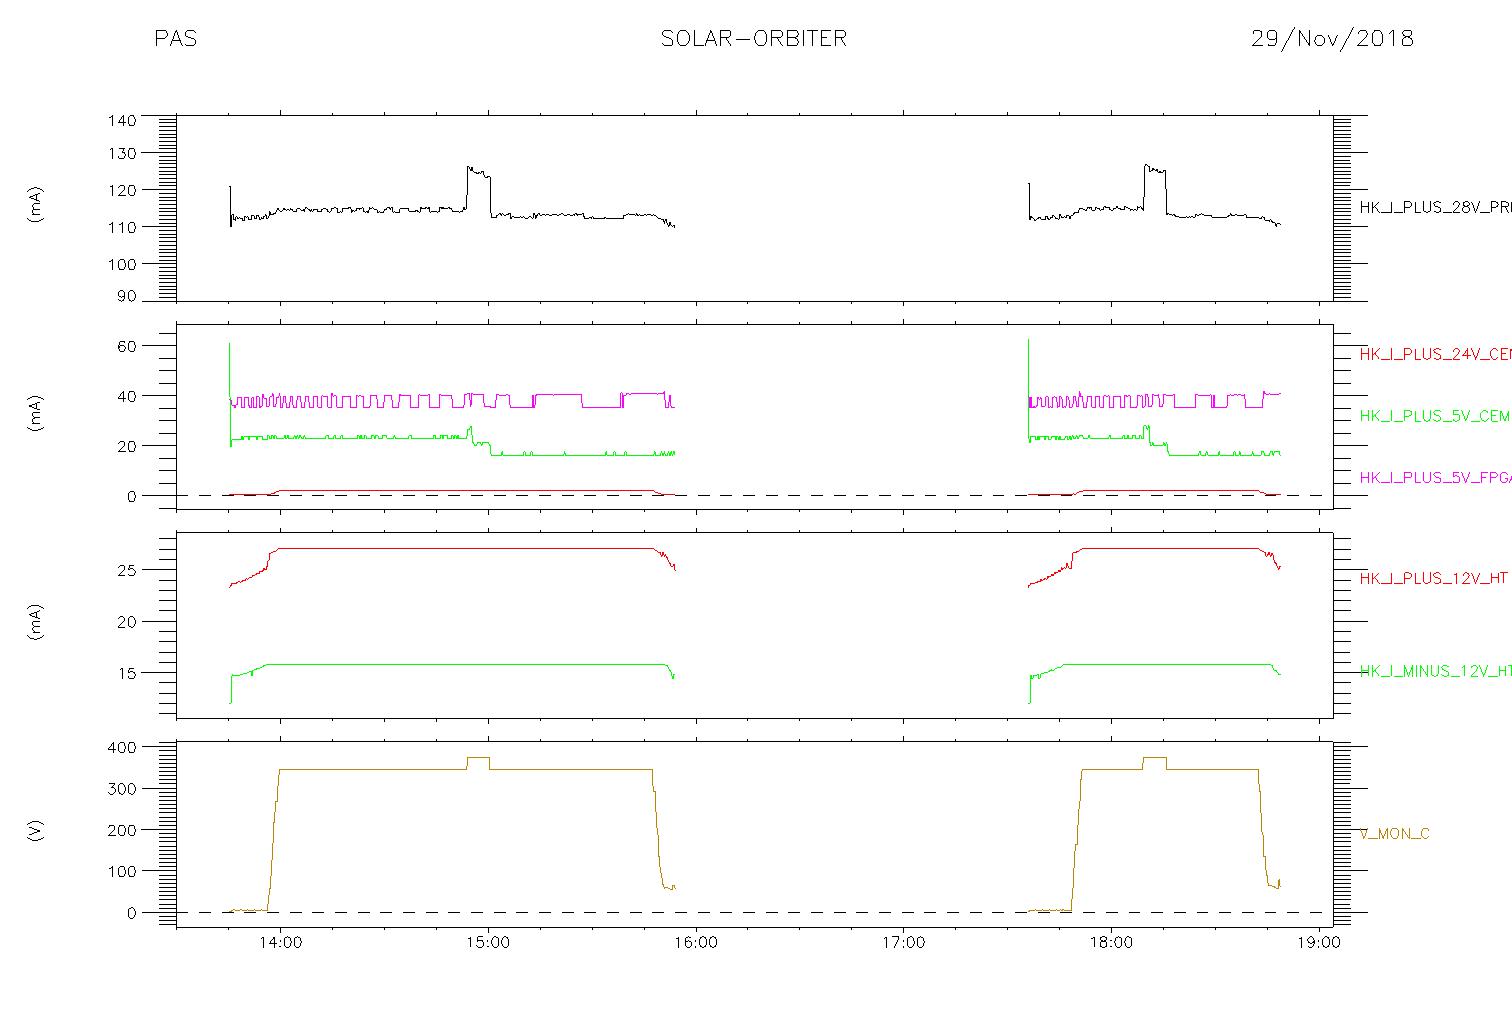The height and width of the screenshot is (1020, 1512).
Task: Click the 15 tick label
Action: point(127,673)
